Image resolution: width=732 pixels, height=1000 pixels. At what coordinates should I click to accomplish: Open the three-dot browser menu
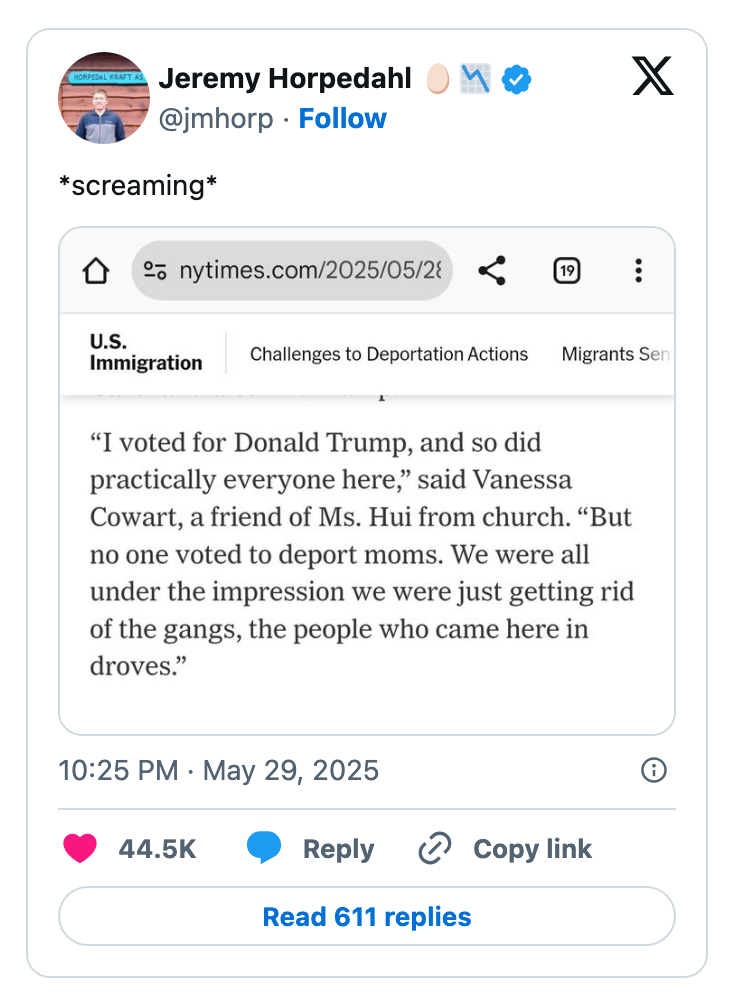638,270
